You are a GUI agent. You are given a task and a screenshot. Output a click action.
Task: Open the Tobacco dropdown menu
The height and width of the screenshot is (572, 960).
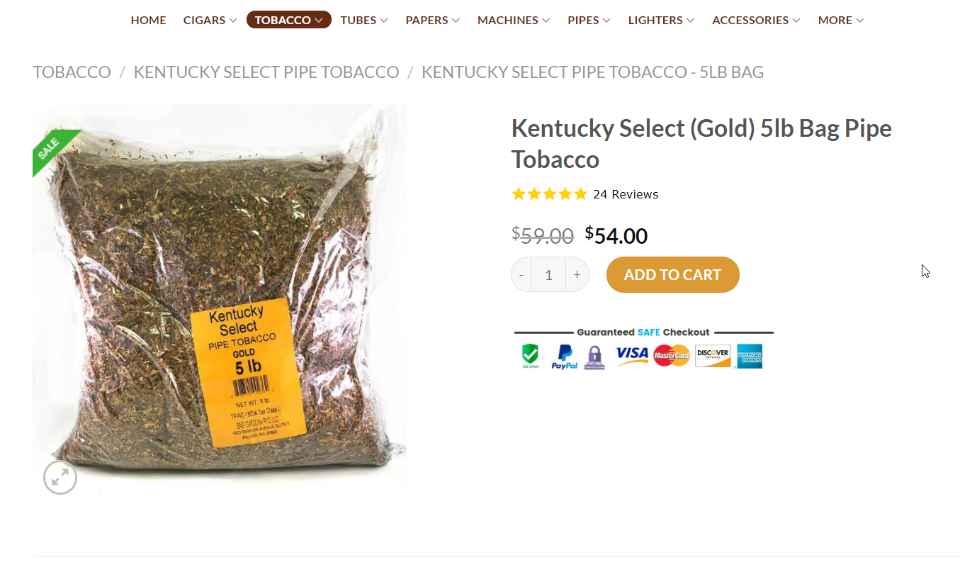tap(289, 20)
